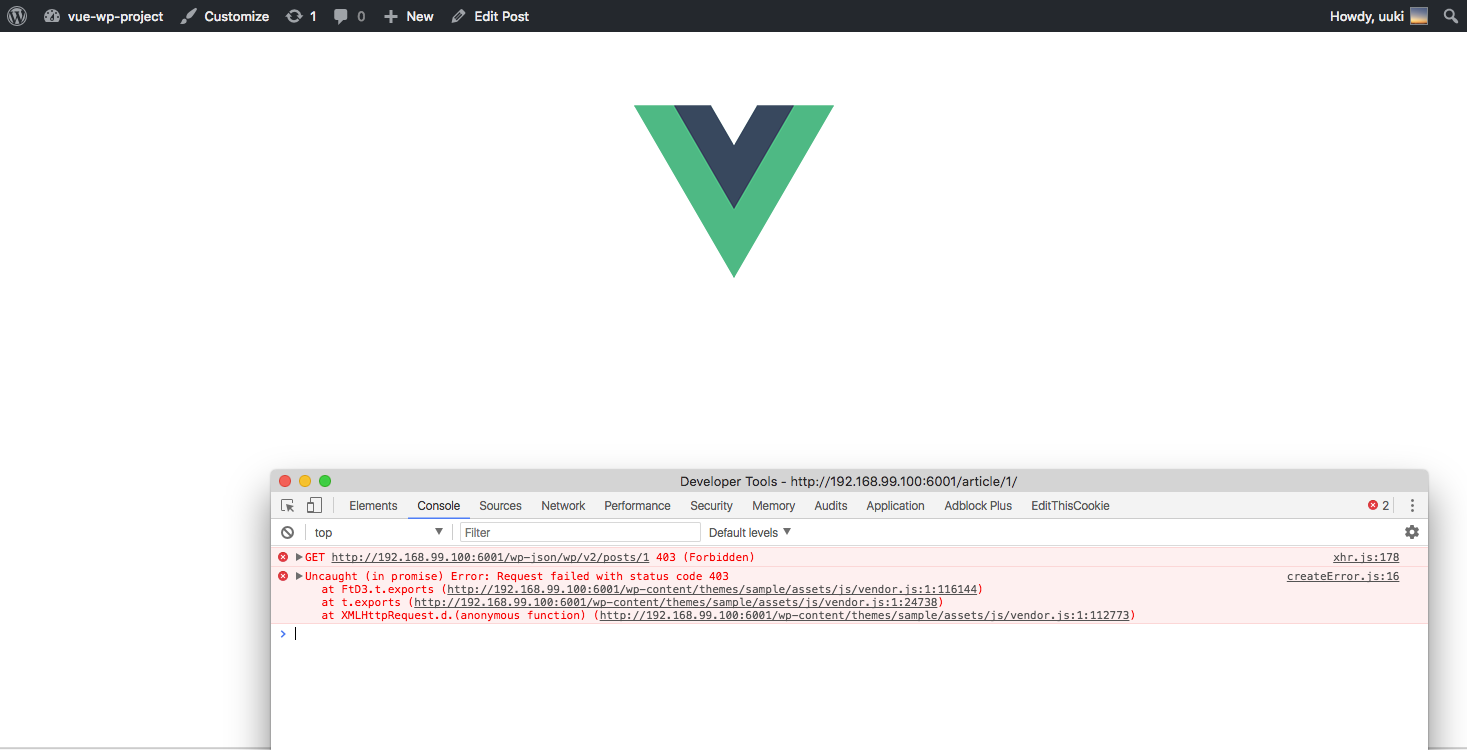Switch to the Elements tab
Image resolution: width=1467 pixels, height=750 pixels.
[x=373, y=506]
